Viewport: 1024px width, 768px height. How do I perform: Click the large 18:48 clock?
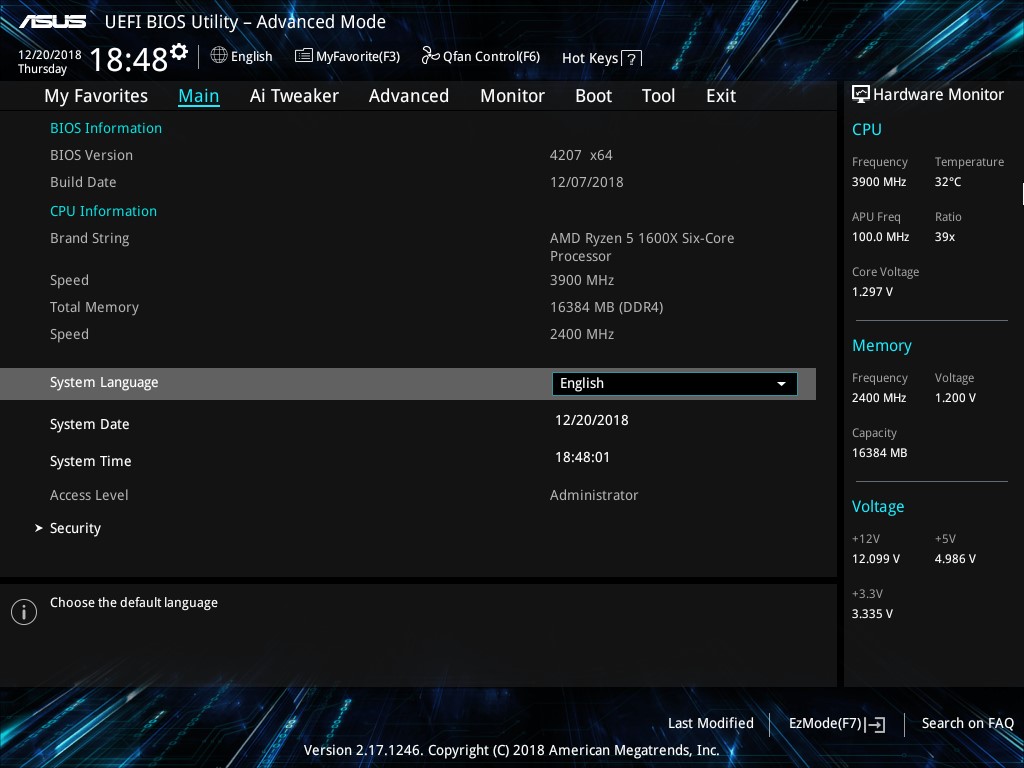pyautogui.click(x=129, y=59)
